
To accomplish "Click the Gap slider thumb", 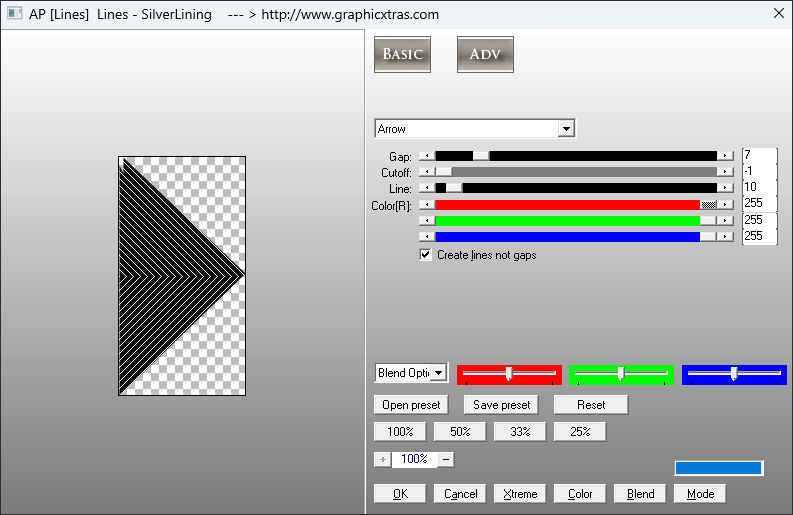I will click(481, 156).
